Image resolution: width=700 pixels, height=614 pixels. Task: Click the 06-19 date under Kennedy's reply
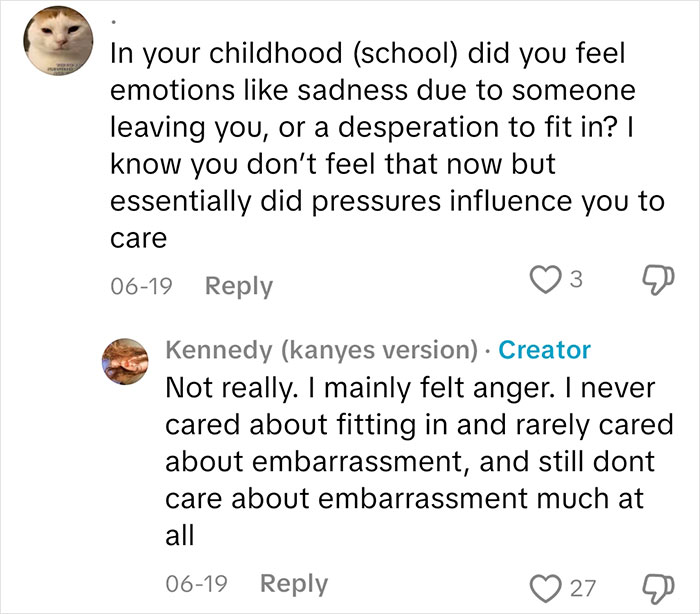coord(197,584)
